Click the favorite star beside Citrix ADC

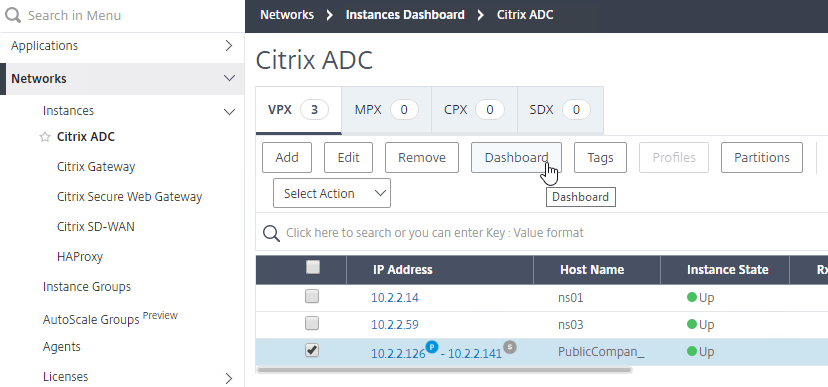pos(45,137)
